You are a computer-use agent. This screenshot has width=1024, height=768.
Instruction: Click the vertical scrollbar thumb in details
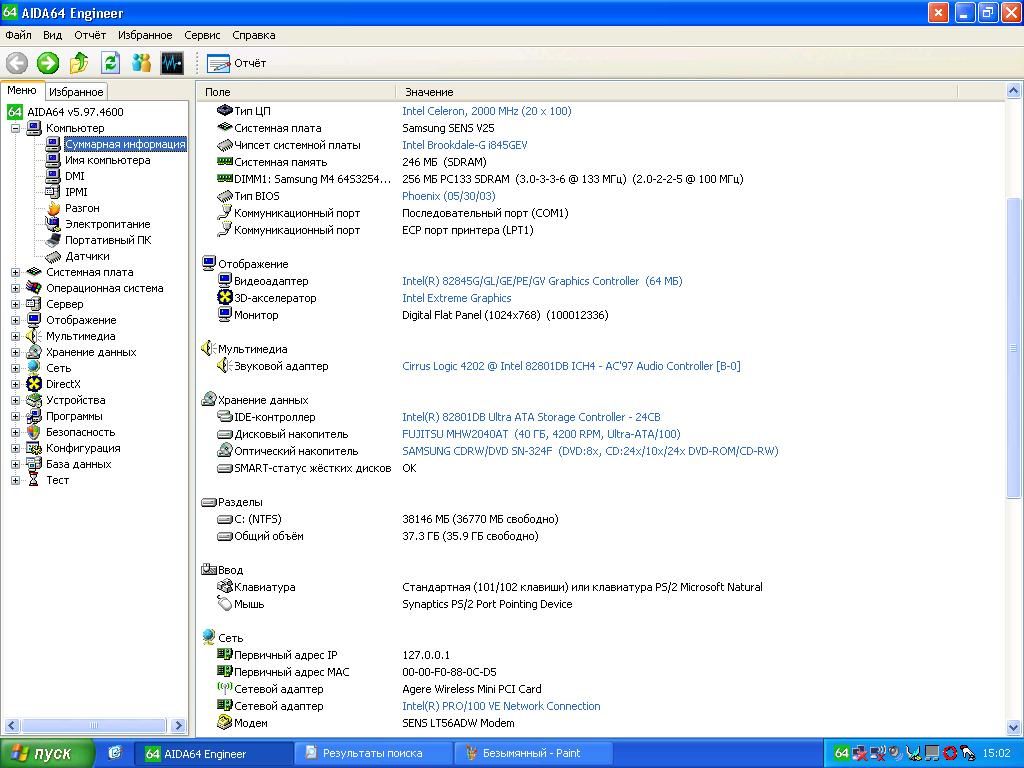click(x=1013, y=348)
